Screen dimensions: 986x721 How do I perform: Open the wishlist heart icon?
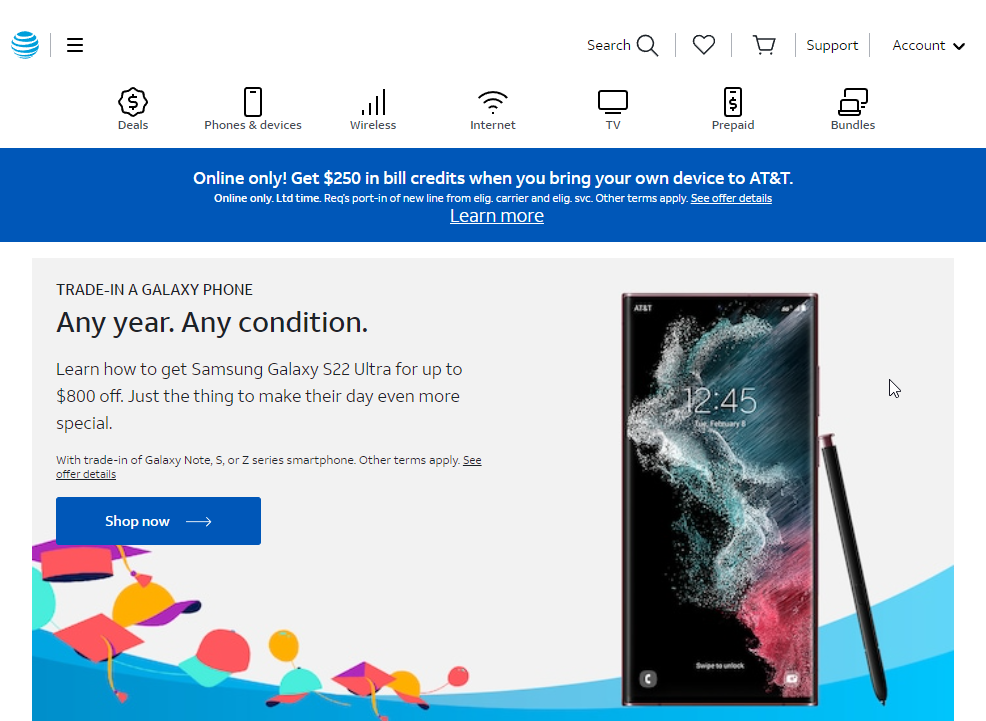(704, 45)
